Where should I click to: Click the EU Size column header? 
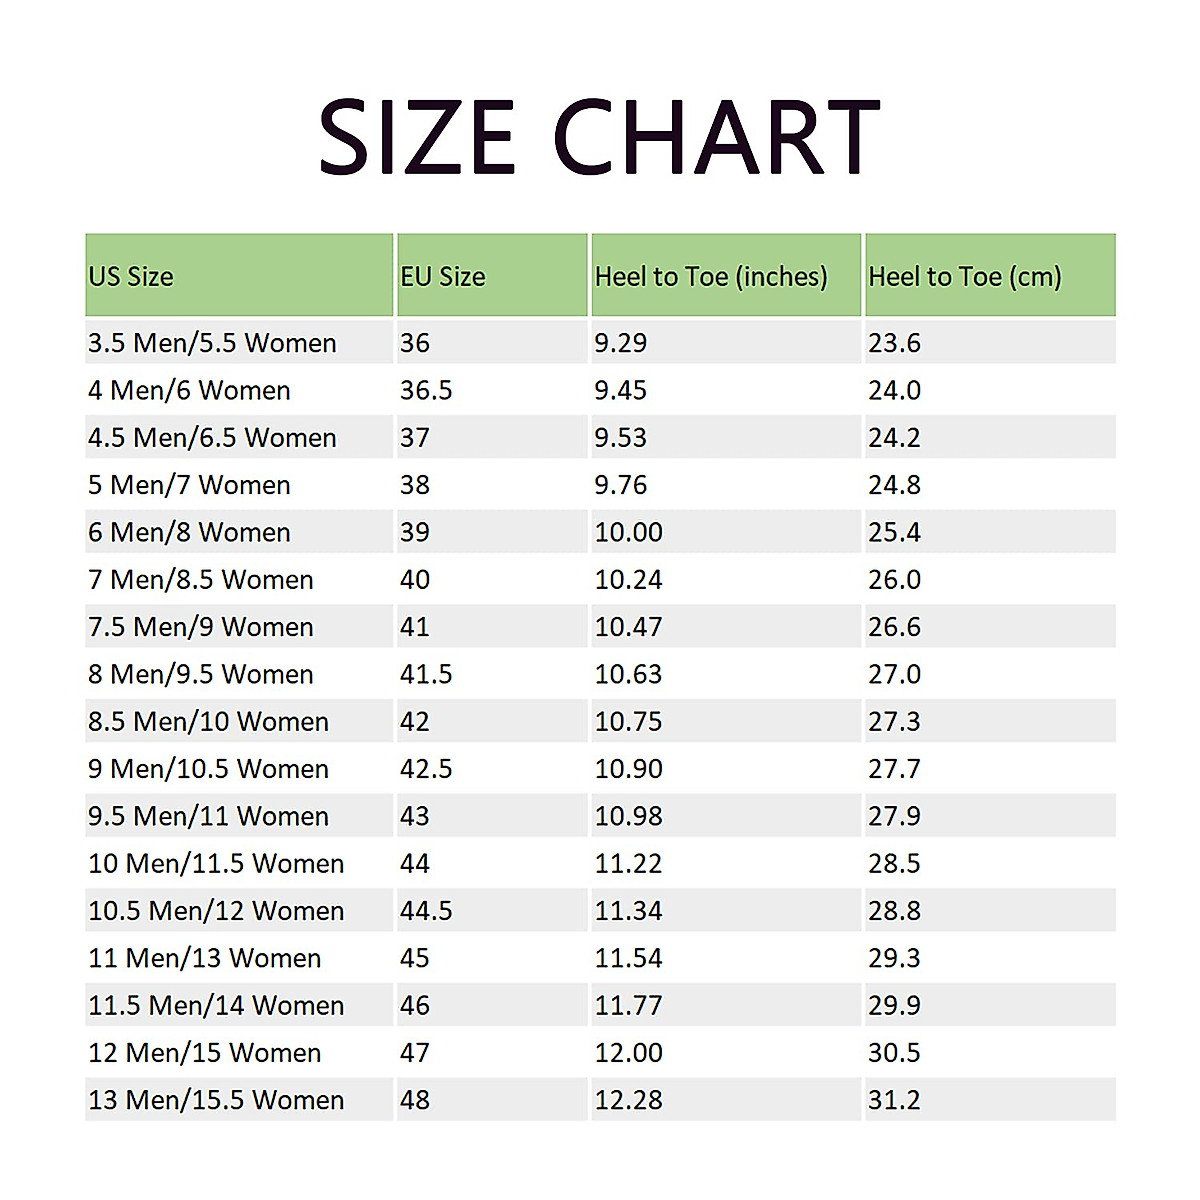[x=442, y=277]
